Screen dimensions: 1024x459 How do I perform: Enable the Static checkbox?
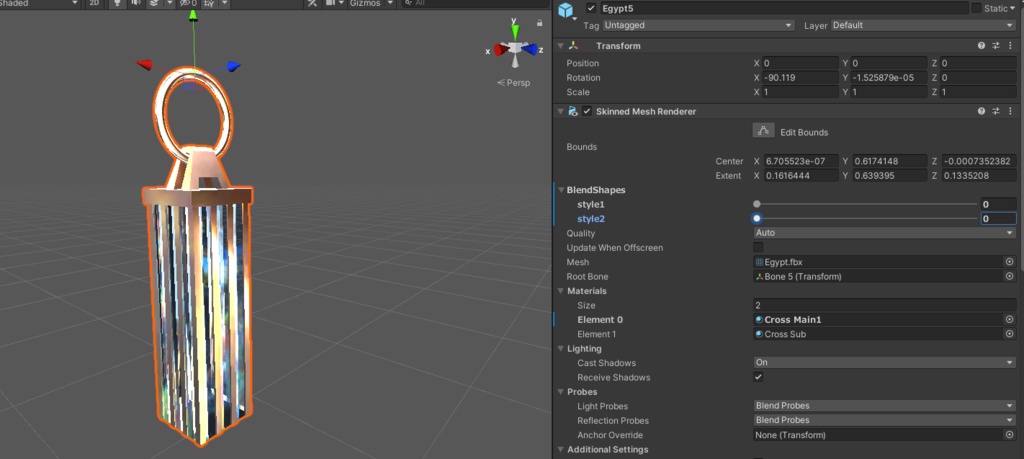tap(976, 8)
